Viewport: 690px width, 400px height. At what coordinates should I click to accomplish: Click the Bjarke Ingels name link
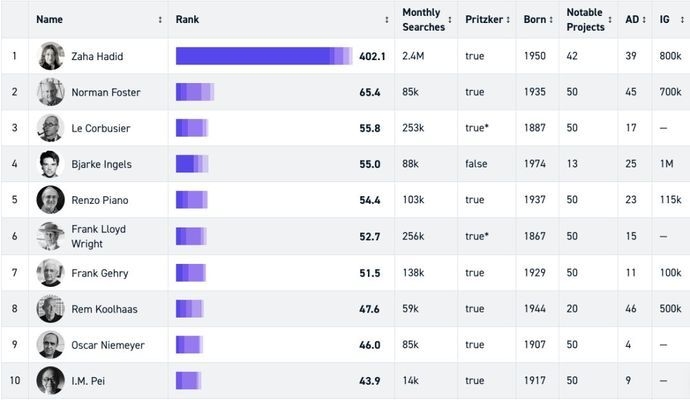(101, 164)
